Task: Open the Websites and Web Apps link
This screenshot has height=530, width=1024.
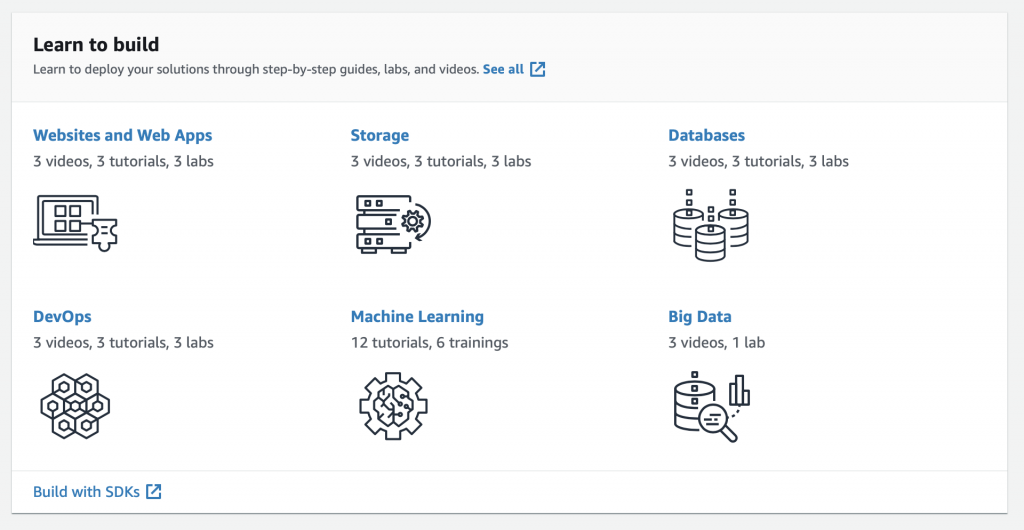Action: [x=123, y=135]
